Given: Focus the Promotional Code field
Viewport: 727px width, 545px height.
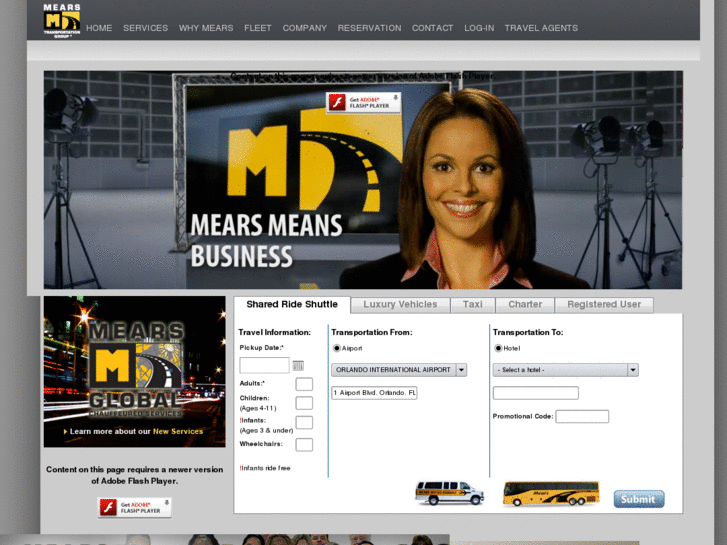Looking at the screenshot, I should (x=582, y=417).
